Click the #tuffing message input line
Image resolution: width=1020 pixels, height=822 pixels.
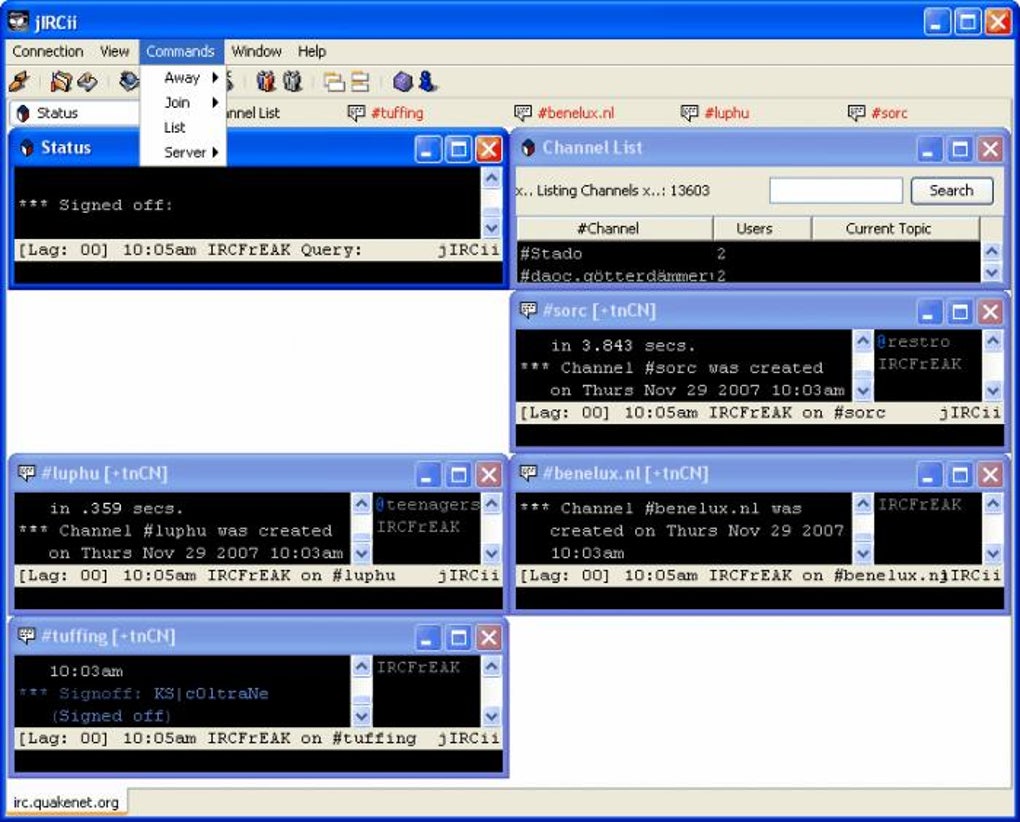tap(258, 760)
